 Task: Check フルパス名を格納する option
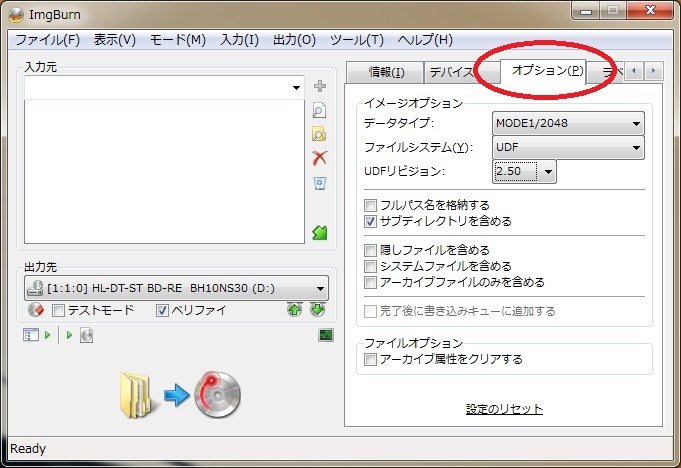click(x=370, y=205)
